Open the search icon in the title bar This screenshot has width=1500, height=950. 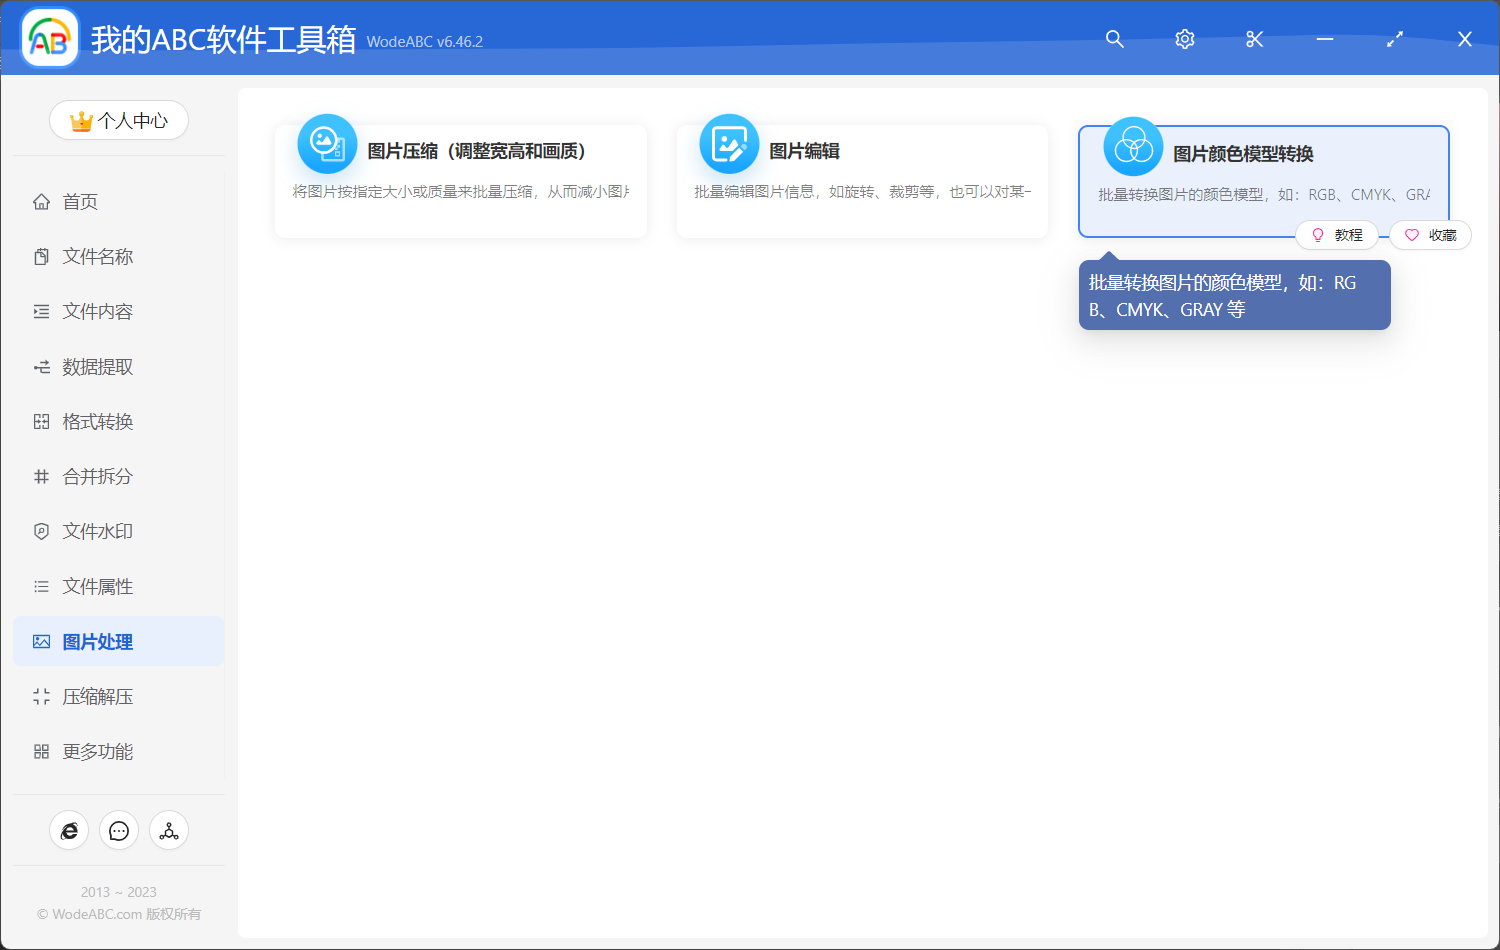click(x=1114, y=39)
